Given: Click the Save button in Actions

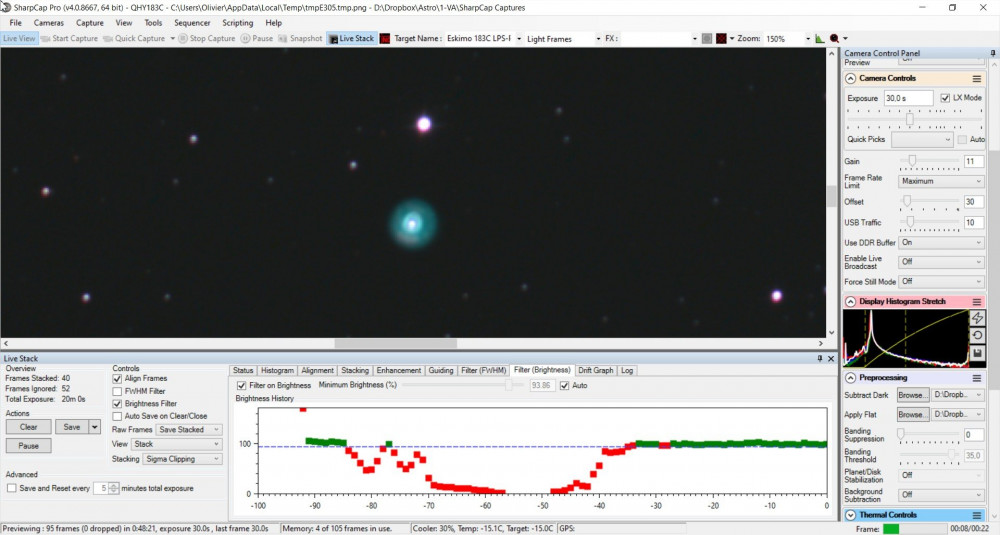Looking at the screenshot, I should 72,427.
